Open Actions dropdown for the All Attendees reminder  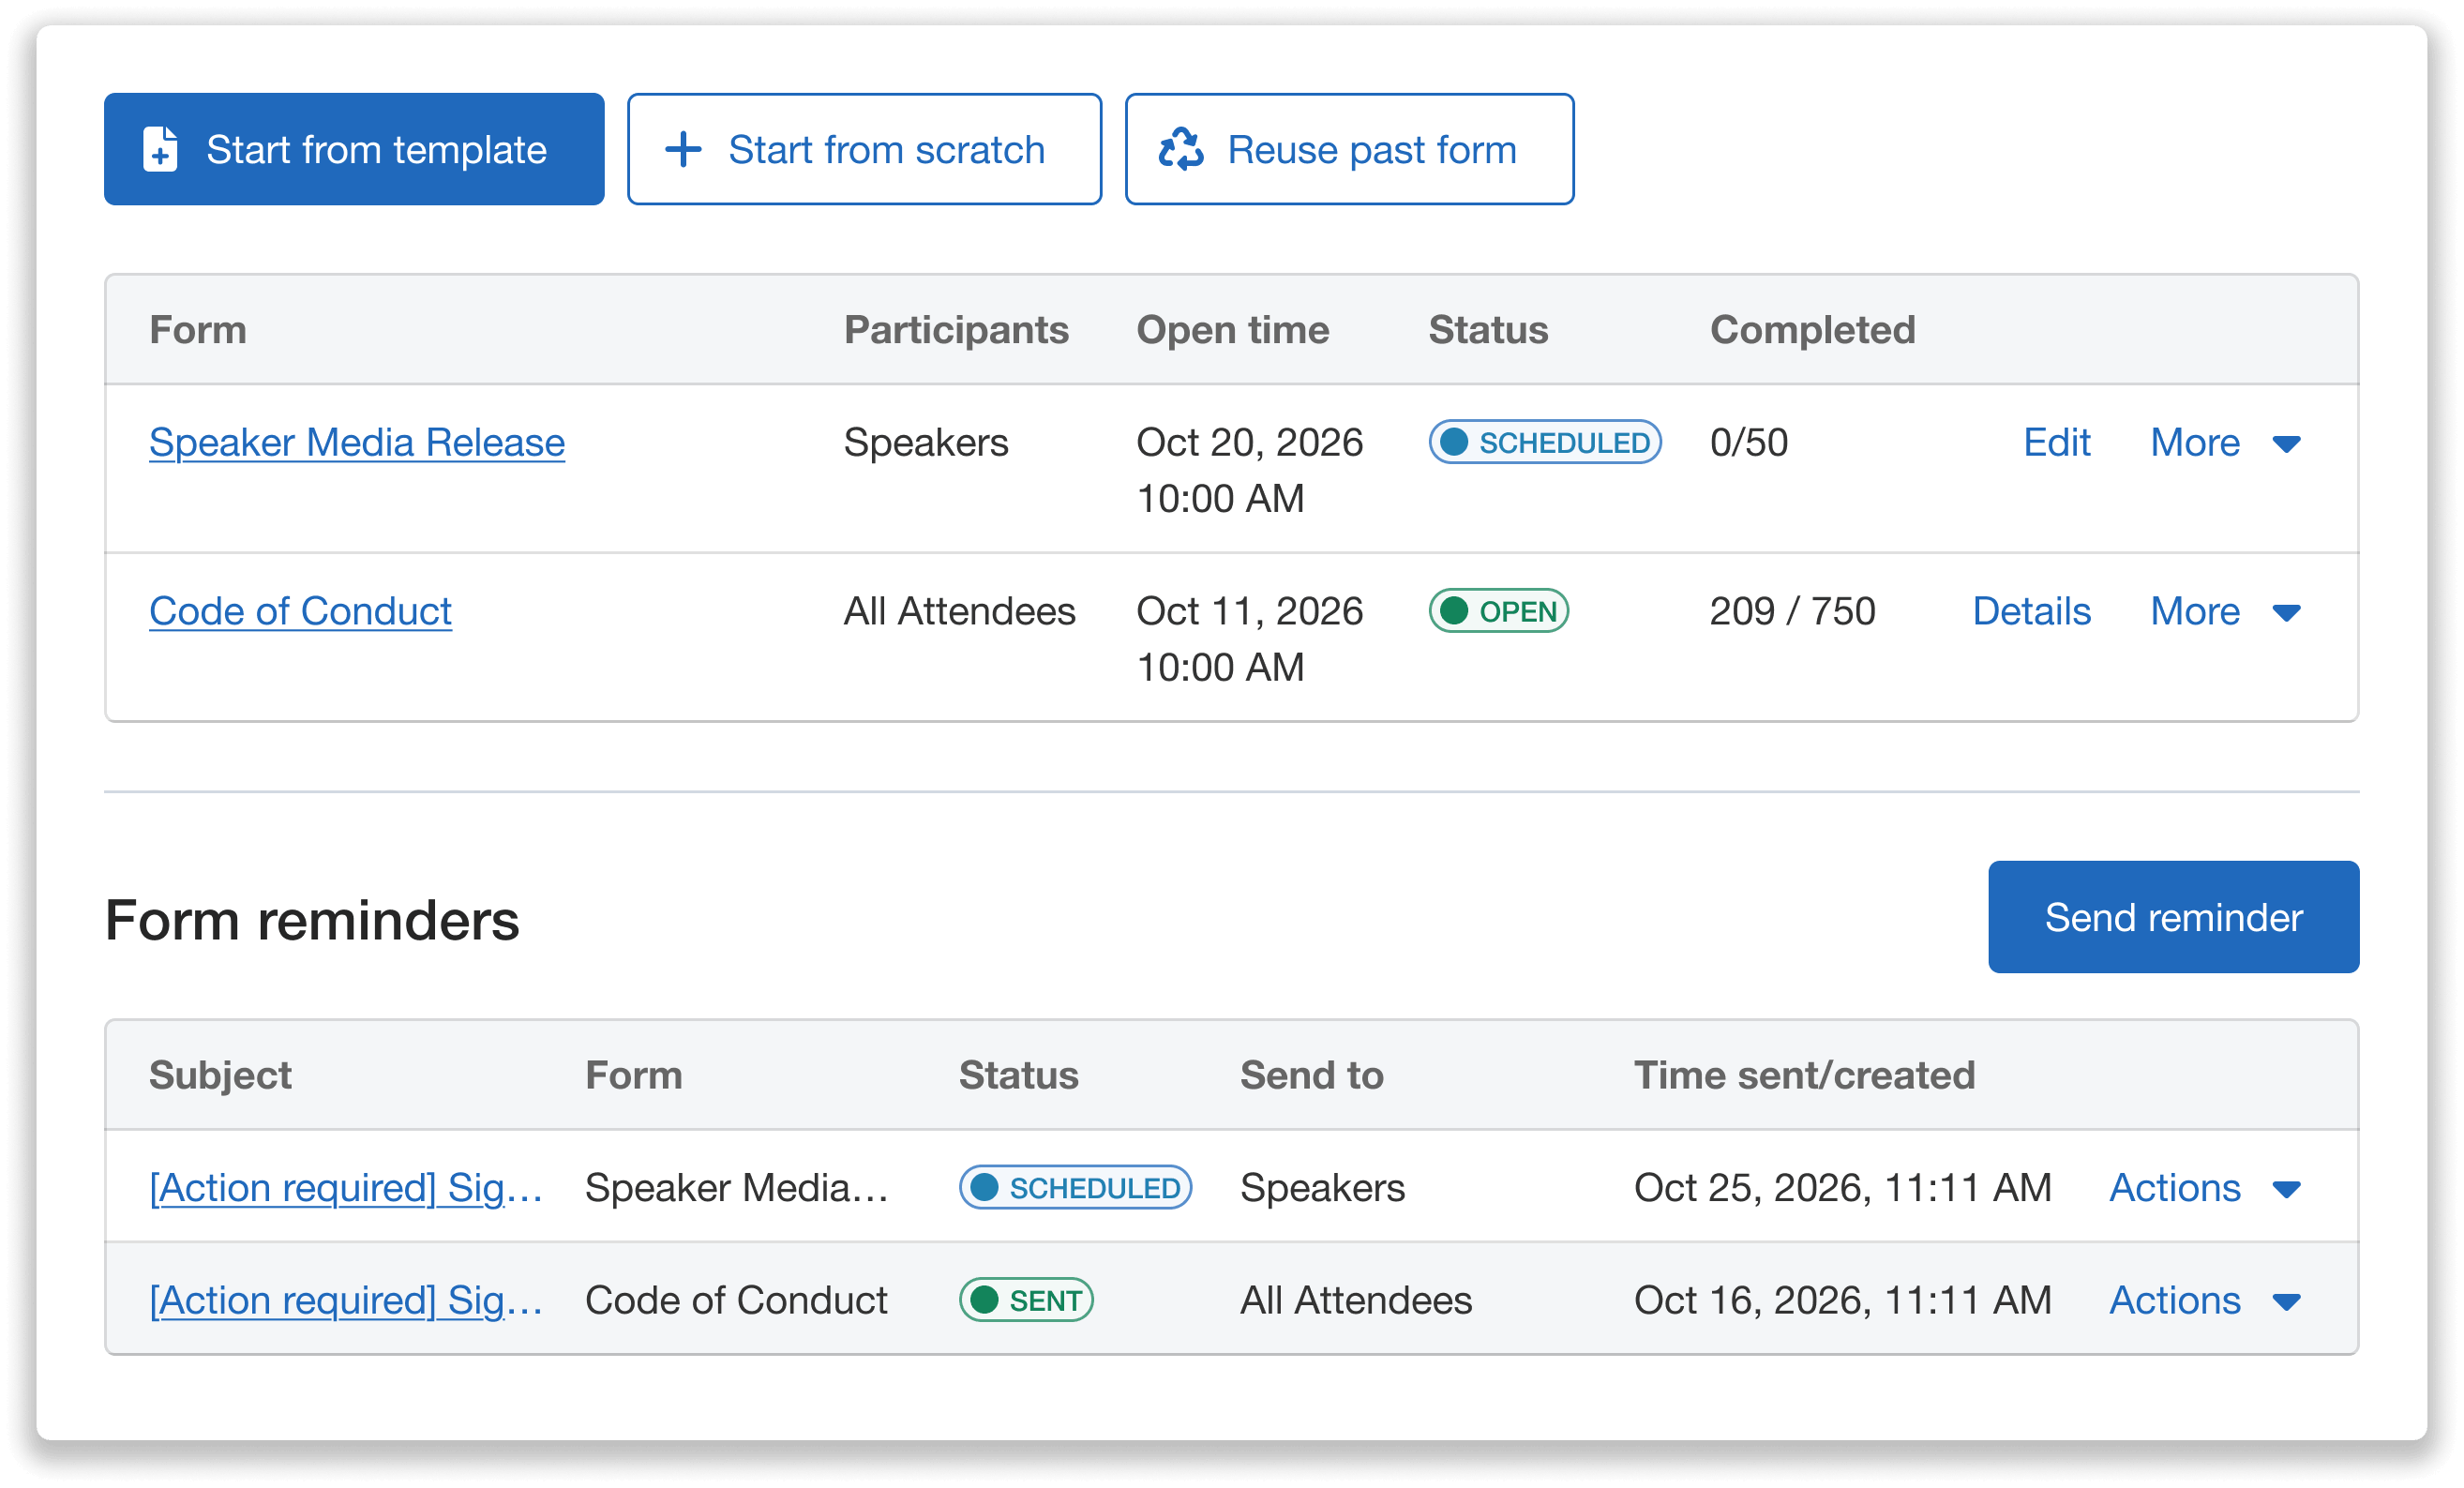click(x=2205, y=1300)
